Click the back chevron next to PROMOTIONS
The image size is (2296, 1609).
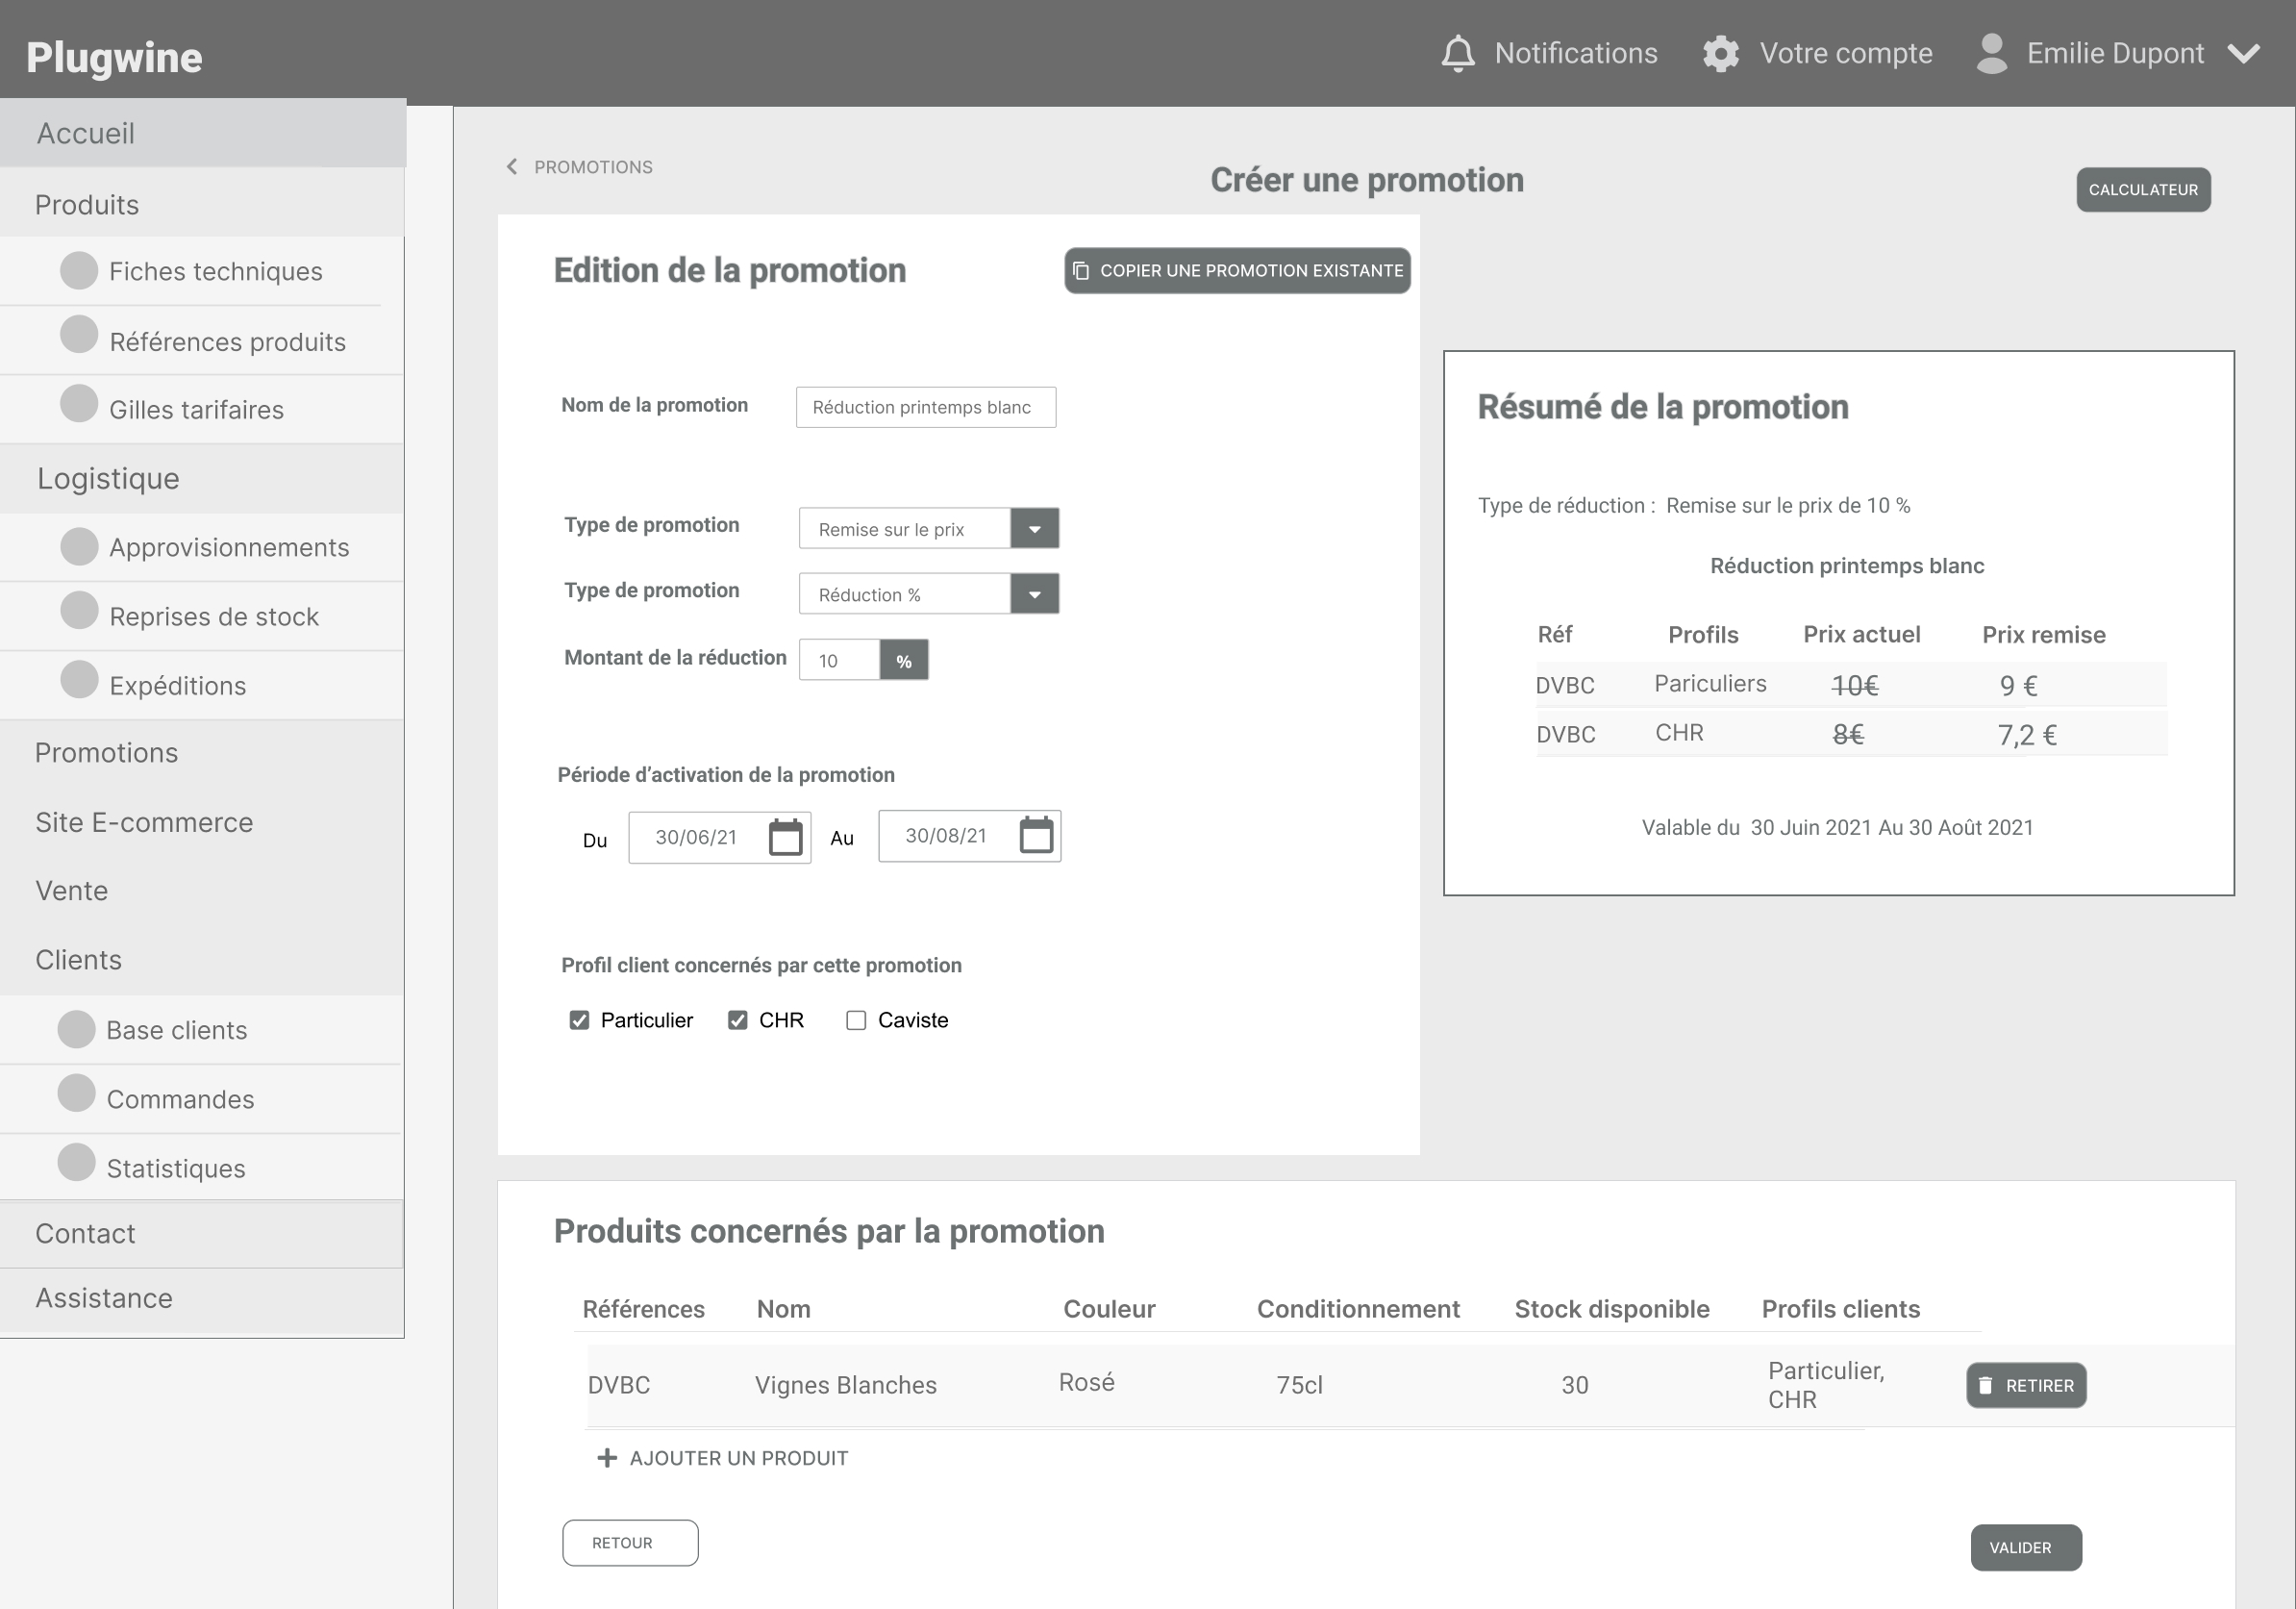[512, 167]
